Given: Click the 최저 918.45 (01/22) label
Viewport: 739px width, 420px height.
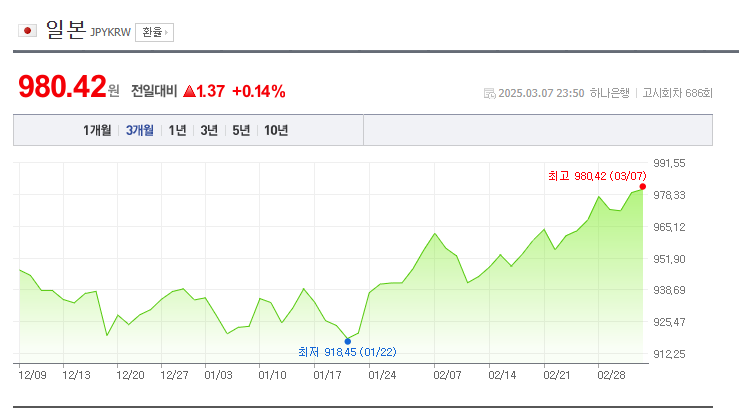Looking at the screenshot, I should (347, 352).
